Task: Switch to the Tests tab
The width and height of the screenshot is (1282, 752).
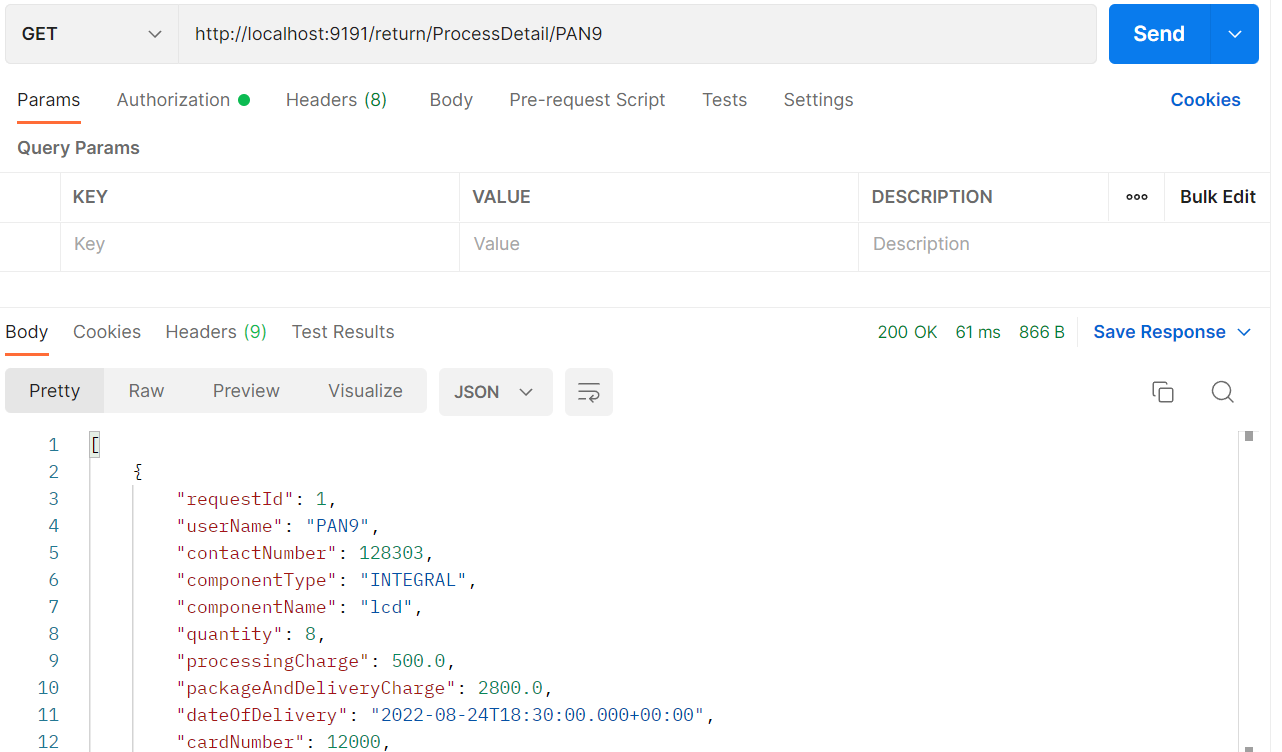Action: point(724,99)
